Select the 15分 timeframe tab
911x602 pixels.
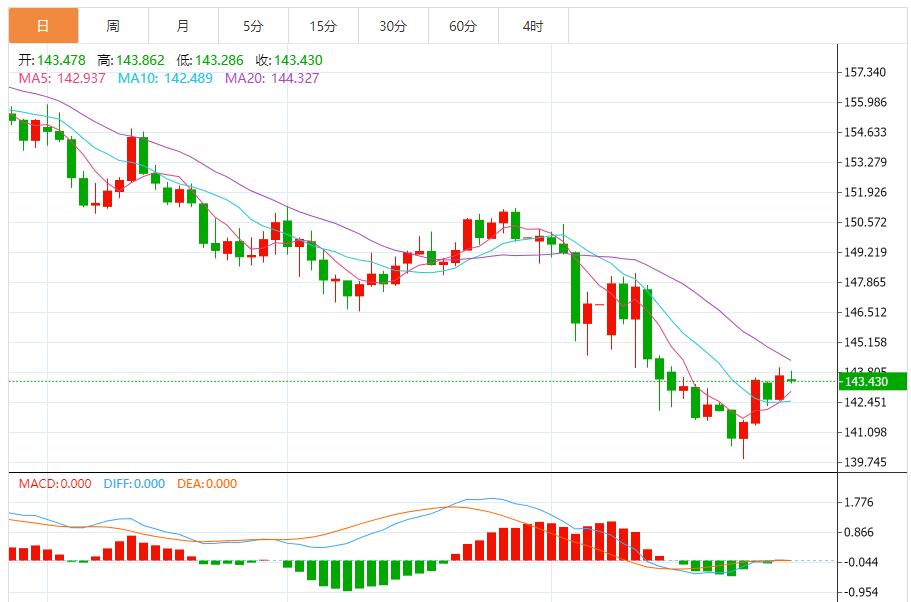coord(323,26)
